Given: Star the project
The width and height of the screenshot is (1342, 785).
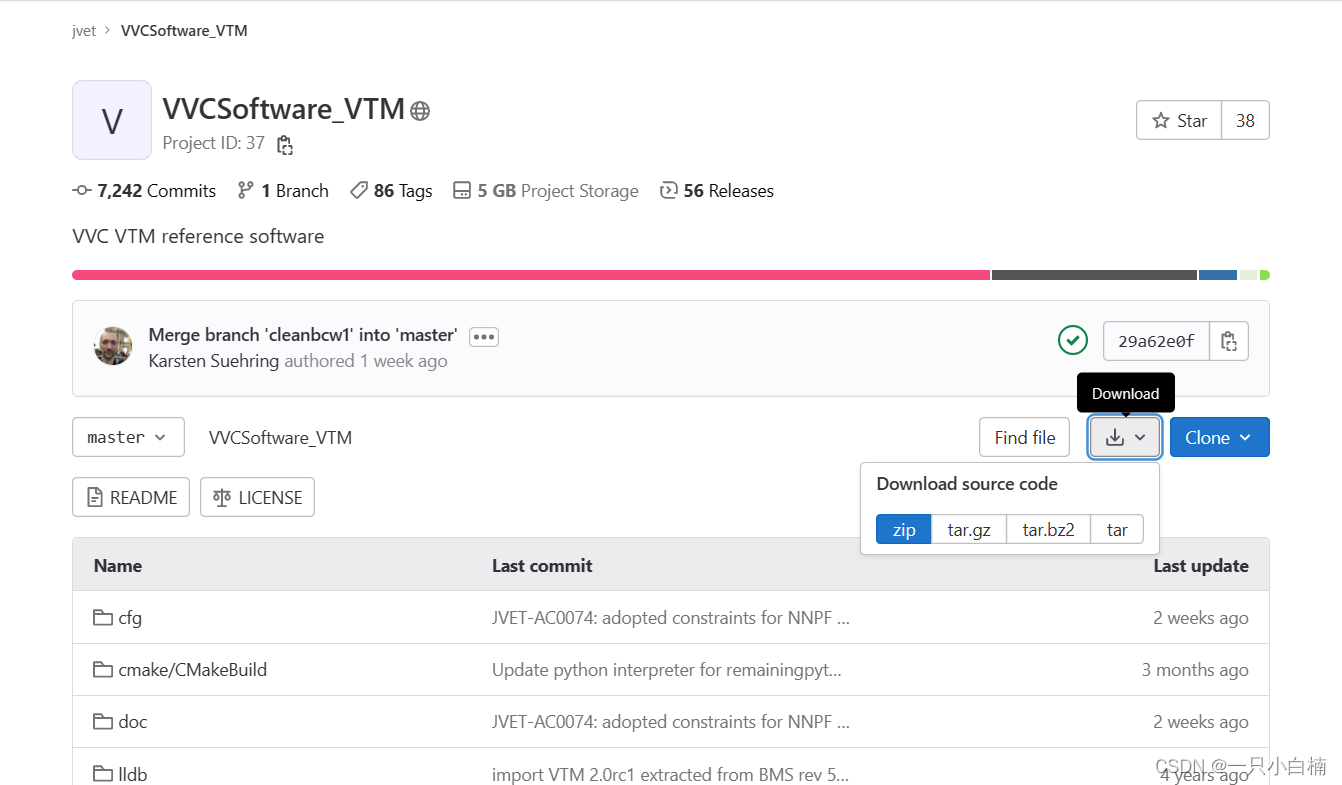Looking at the screenshot, I should tap(1179, 121).
